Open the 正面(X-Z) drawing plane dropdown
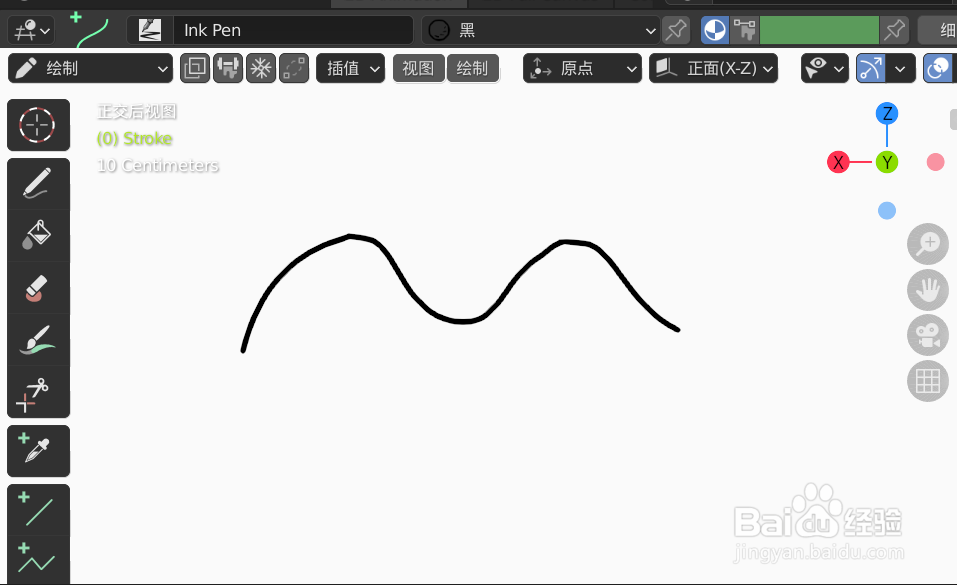The width and height of the screenshot is (957, 585). point(713,68)
